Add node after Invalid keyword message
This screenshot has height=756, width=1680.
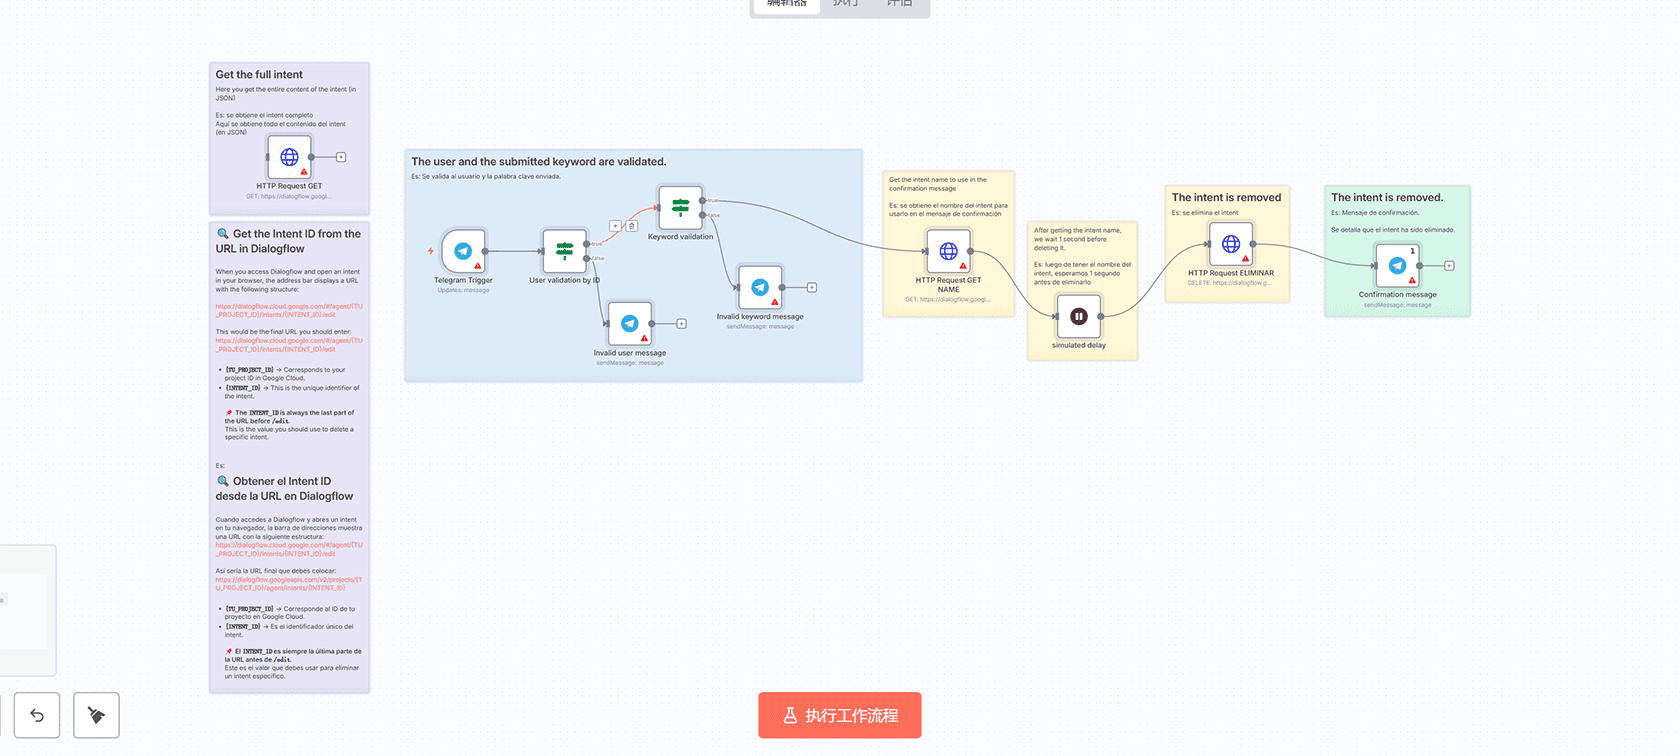(812, 288)
